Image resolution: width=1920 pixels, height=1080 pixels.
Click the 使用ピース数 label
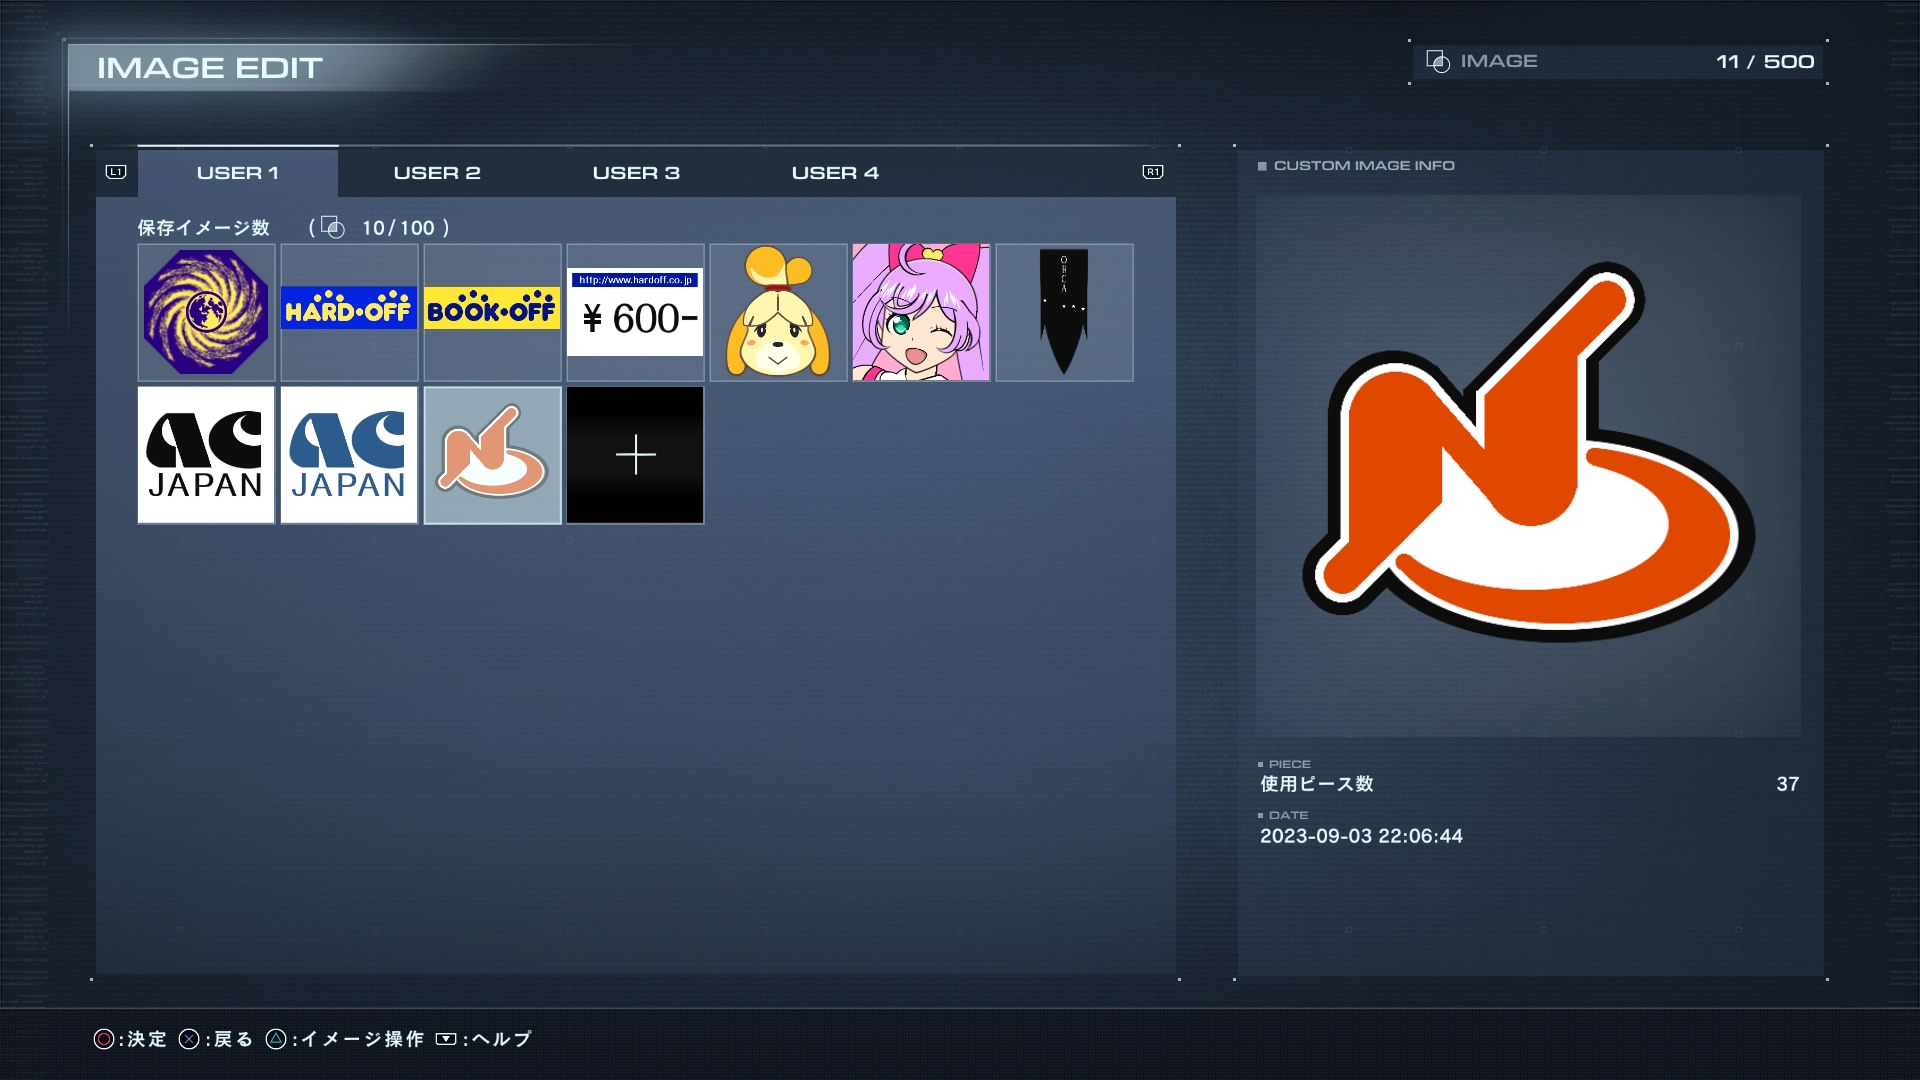click(1317, 784)
